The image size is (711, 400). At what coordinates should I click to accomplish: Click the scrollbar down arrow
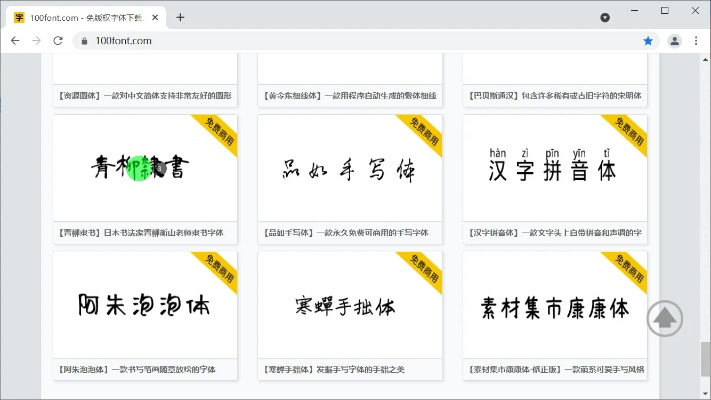click(x=706, y=394)
